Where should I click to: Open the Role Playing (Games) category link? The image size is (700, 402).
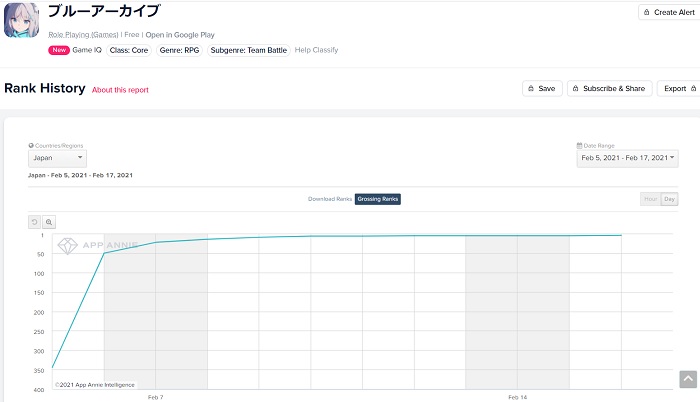83,35
